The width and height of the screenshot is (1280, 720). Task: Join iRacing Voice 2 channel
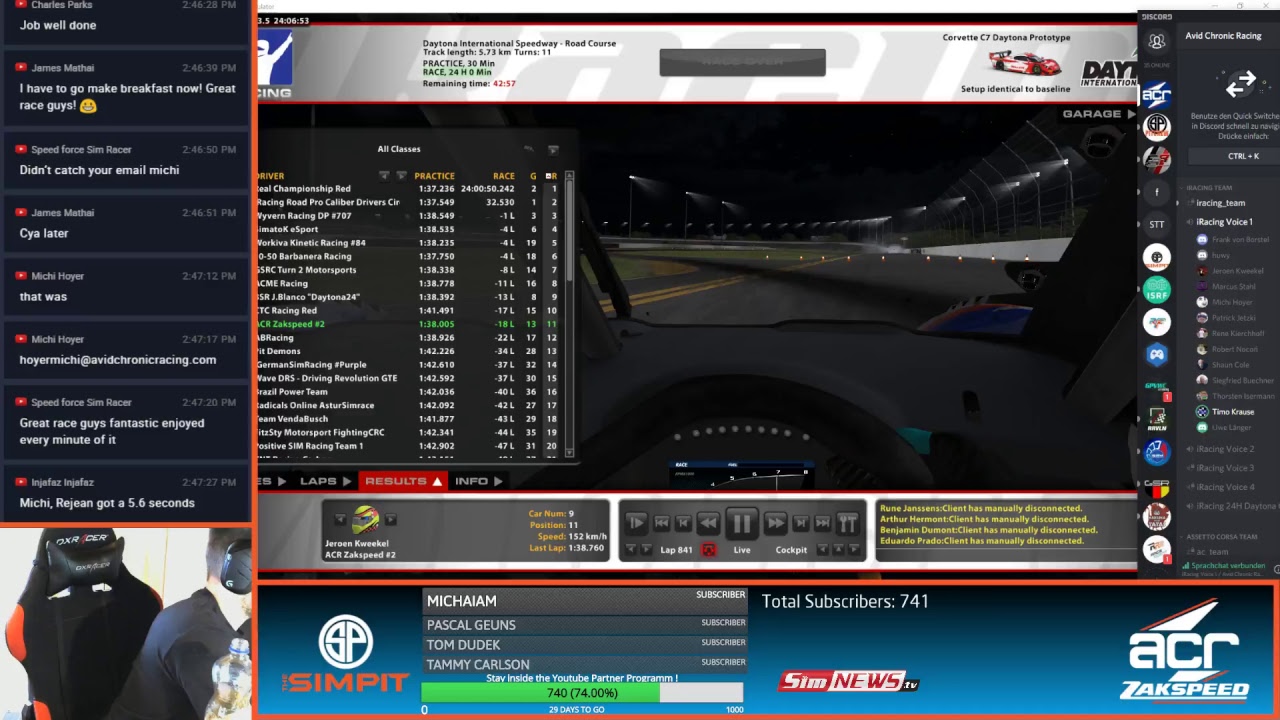pos(1224,449)
